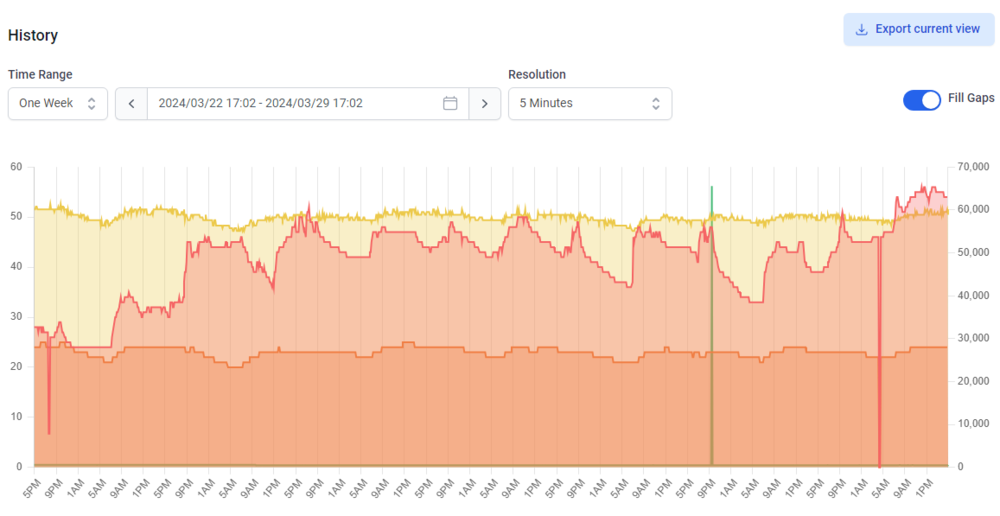Click the History heading
This screenshot has width=1000, height=516.
pyautogui.click(x=33, y=35)
